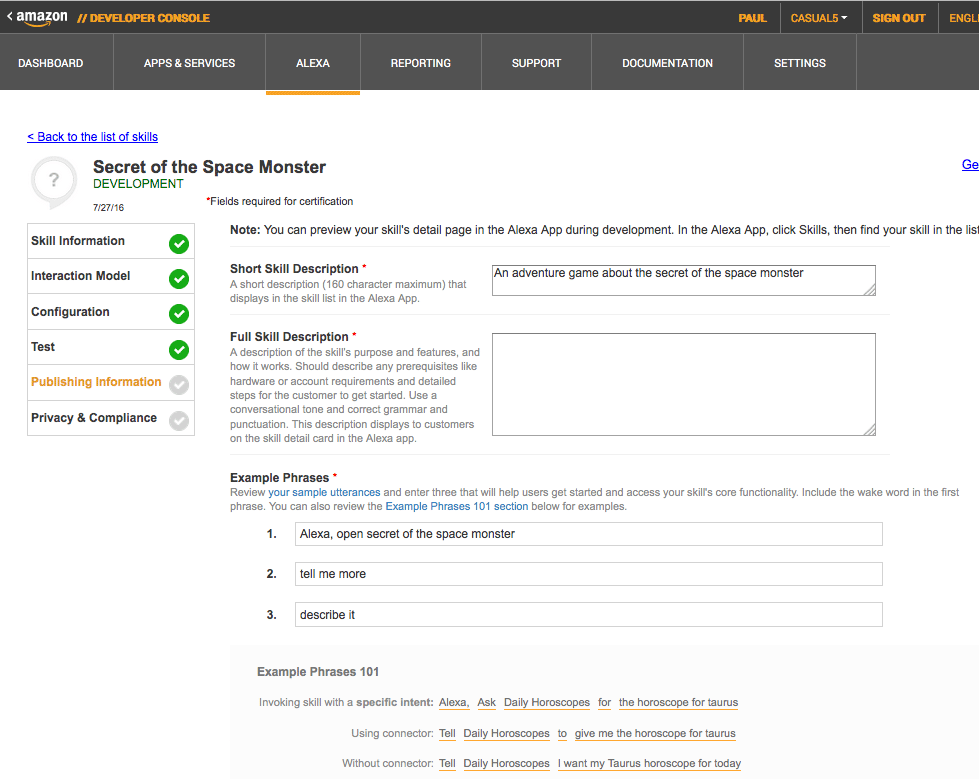Click Back to the list of skills
979x779 pixels.
tap(92, 137)
